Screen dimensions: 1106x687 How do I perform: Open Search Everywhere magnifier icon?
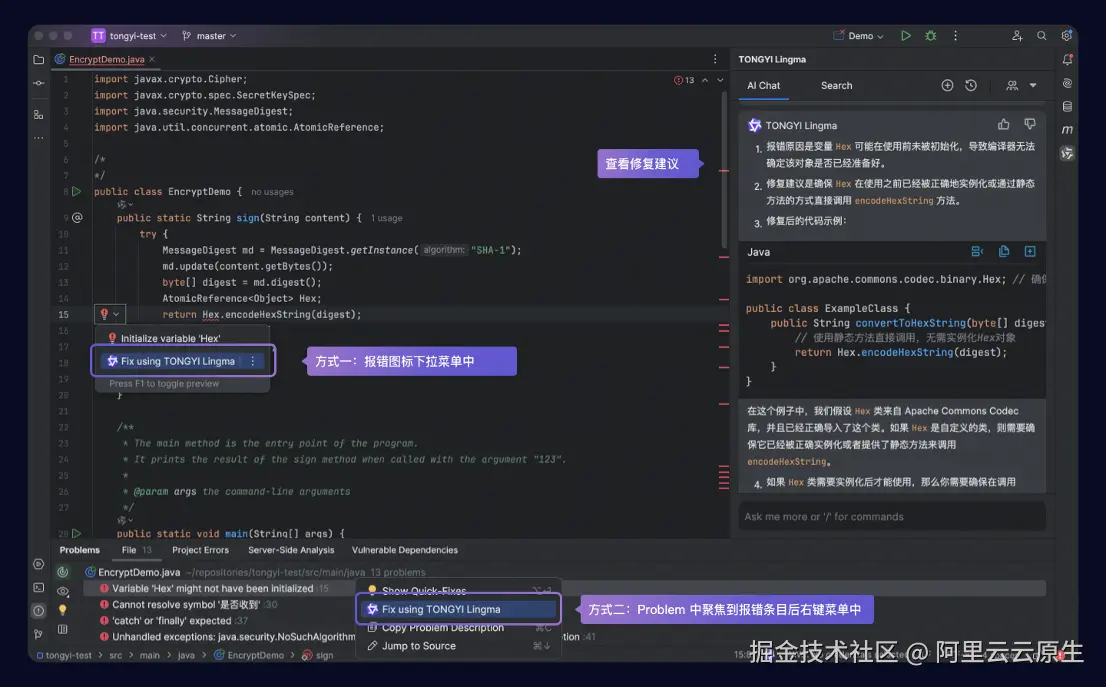tap(1042, 35)
